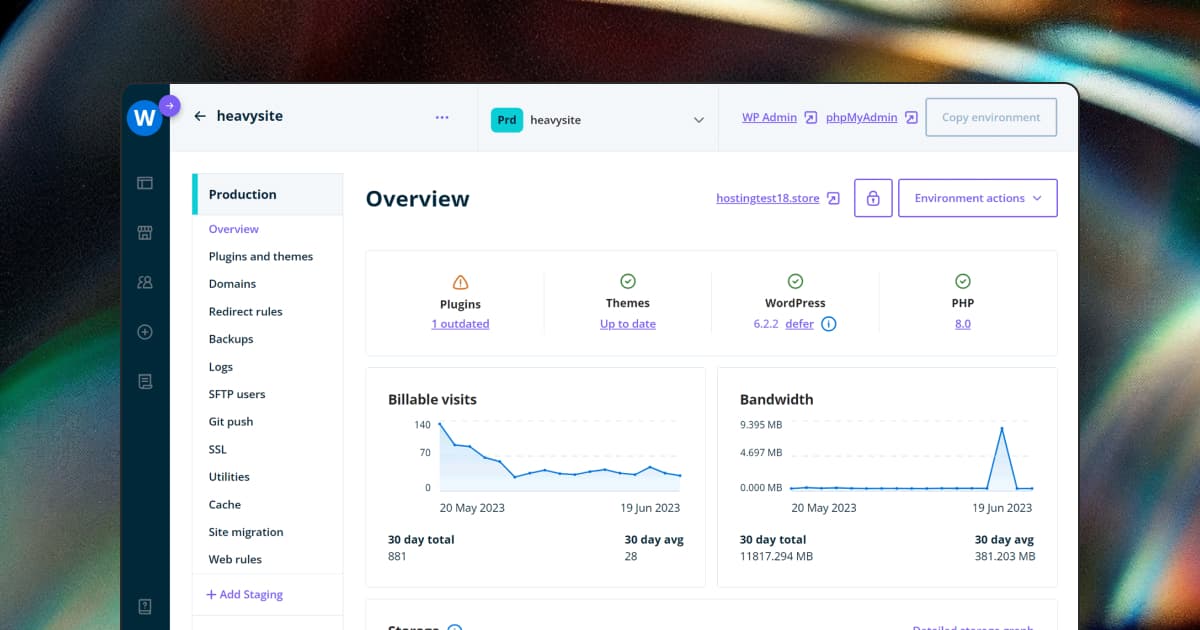Viewport: 1200px width, 630px height.
Task: Open Plugins and themes
Action: pos(261,257)
